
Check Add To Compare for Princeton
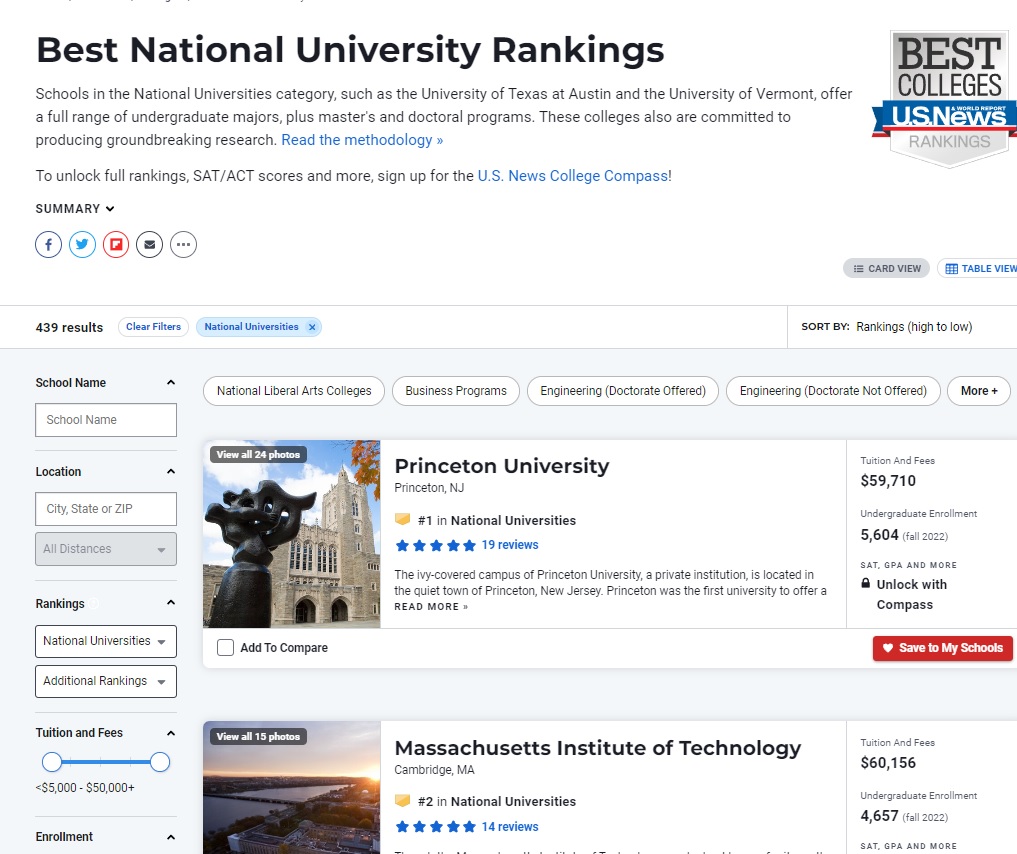click(x=226, y=648)
